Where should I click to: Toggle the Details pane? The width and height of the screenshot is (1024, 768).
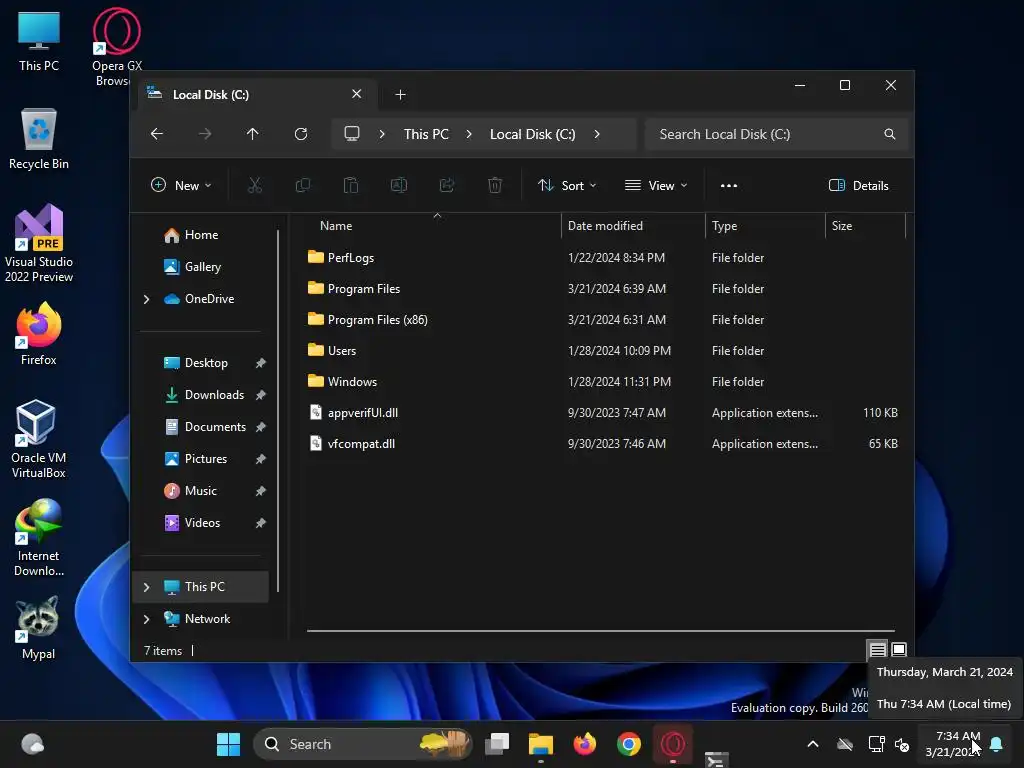[x=858, y=185]
